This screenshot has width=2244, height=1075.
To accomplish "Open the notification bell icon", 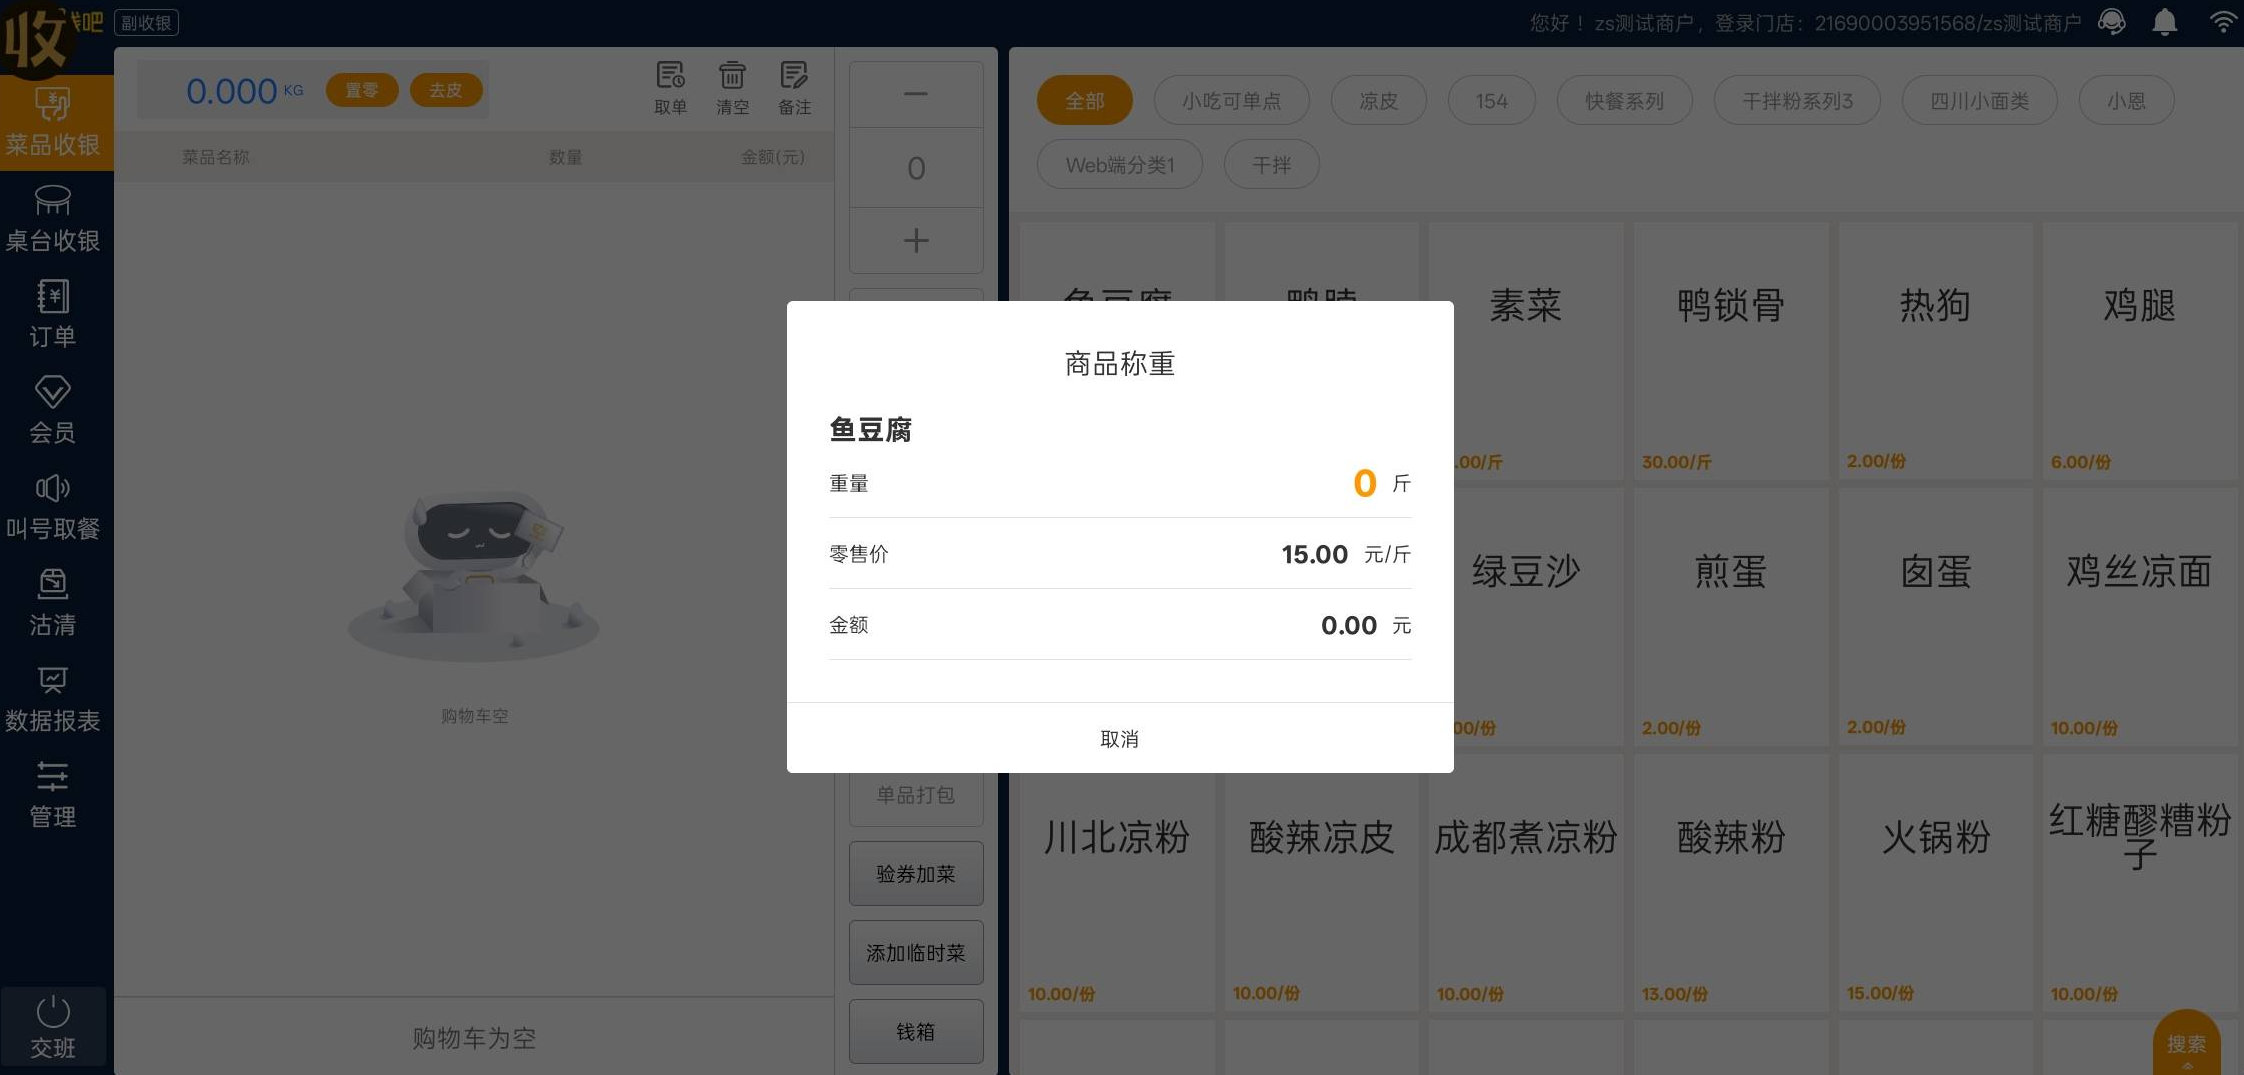I will [2165, 22].
